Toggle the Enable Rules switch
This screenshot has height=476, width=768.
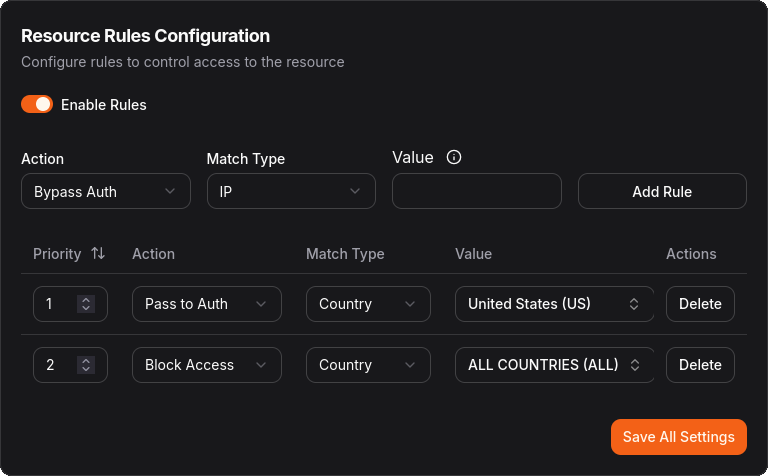click(x=37, y=104)
